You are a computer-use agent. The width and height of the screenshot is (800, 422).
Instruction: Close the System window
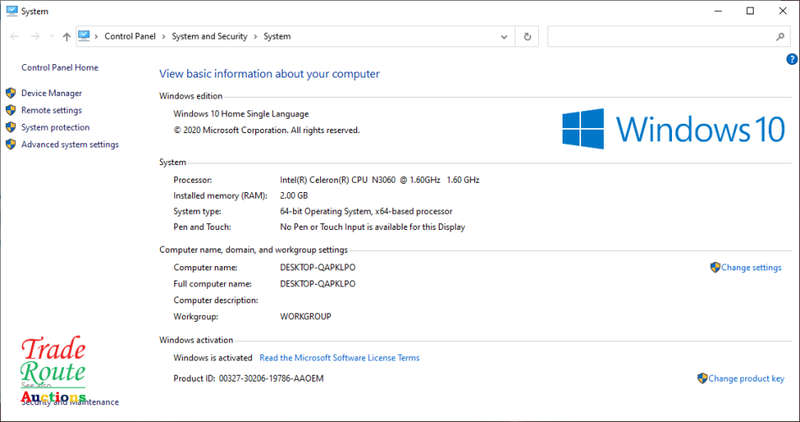[x=783, y=11]
